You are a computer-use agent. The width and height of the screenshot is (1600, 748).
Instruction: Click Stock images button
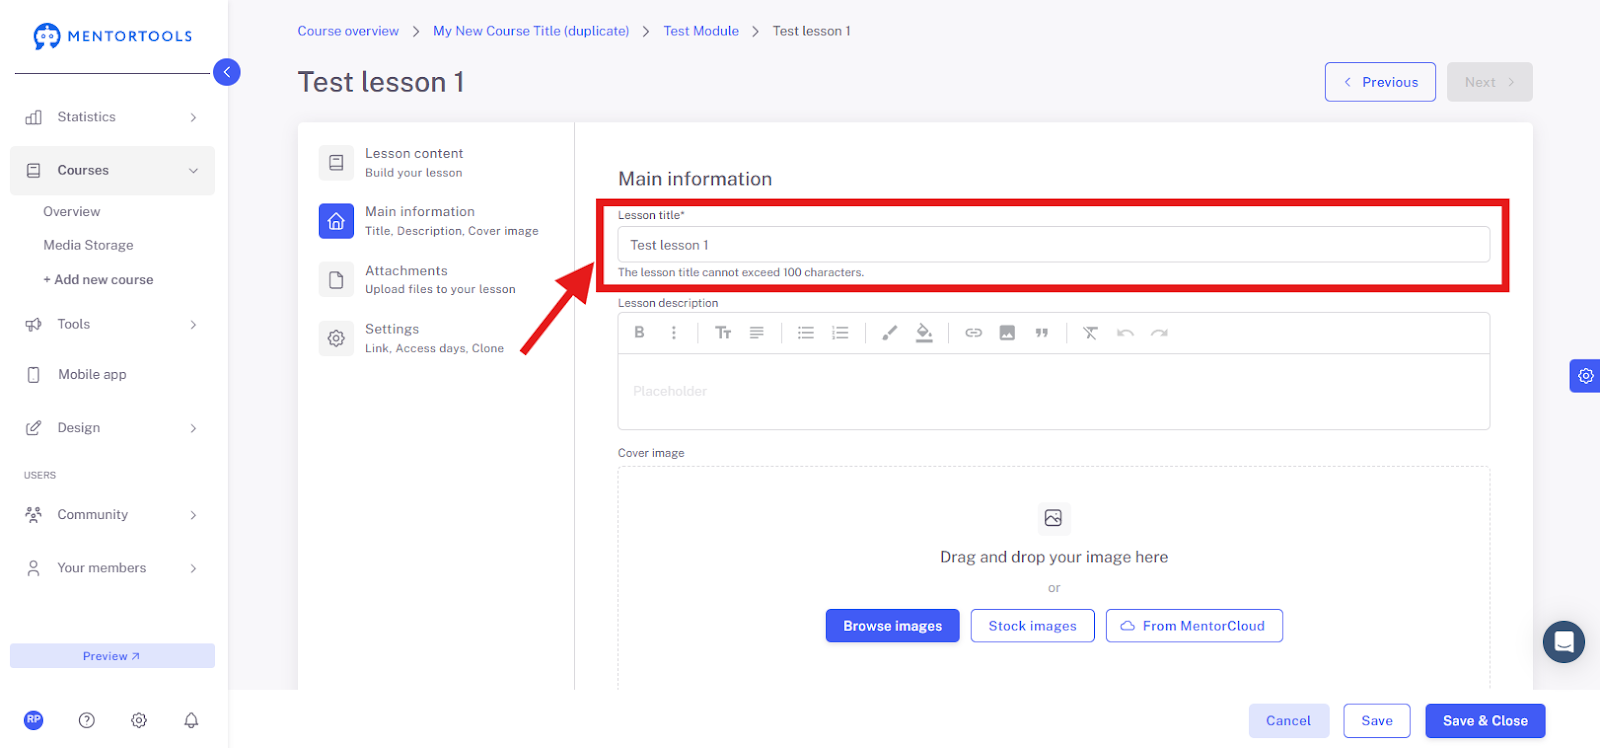pos(1032,626)
